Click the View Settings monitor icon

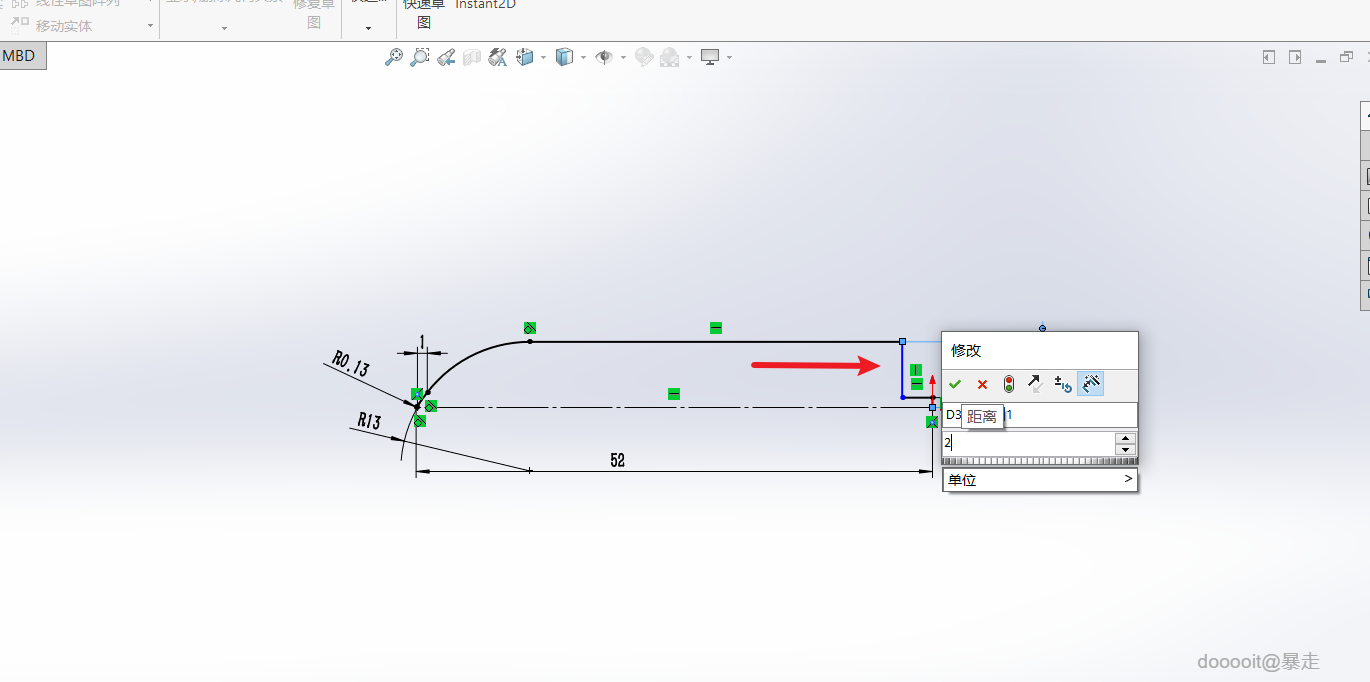710,57
